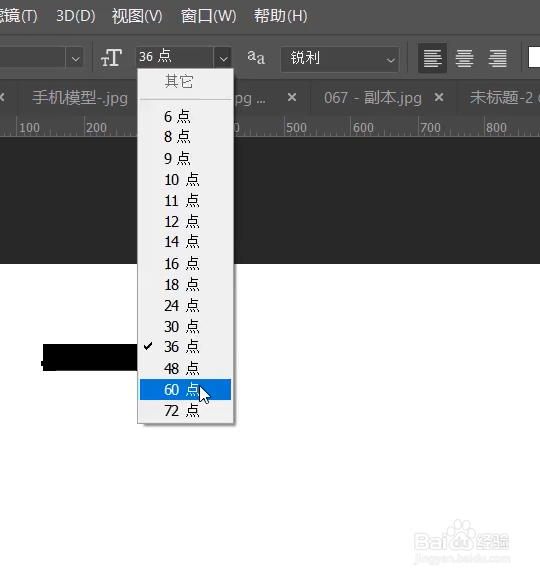Open the 3D(D) menu

click(75, 16)
